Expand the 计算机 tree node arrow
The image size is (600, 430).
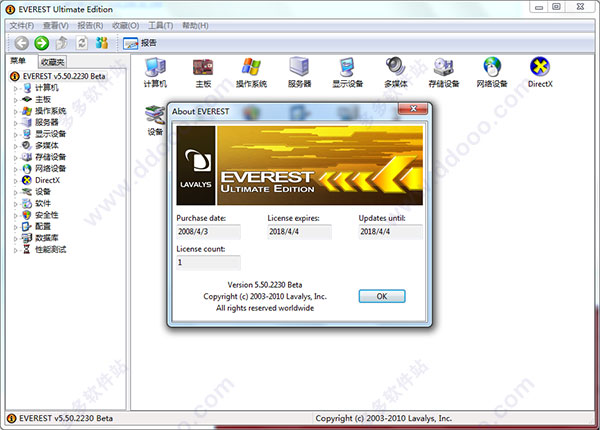click(x=16, y=88)
